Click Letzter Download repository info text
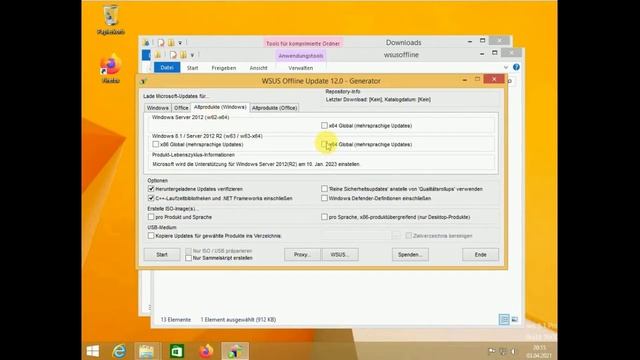This screenshot has height=360, width=640. click(378, 99)
